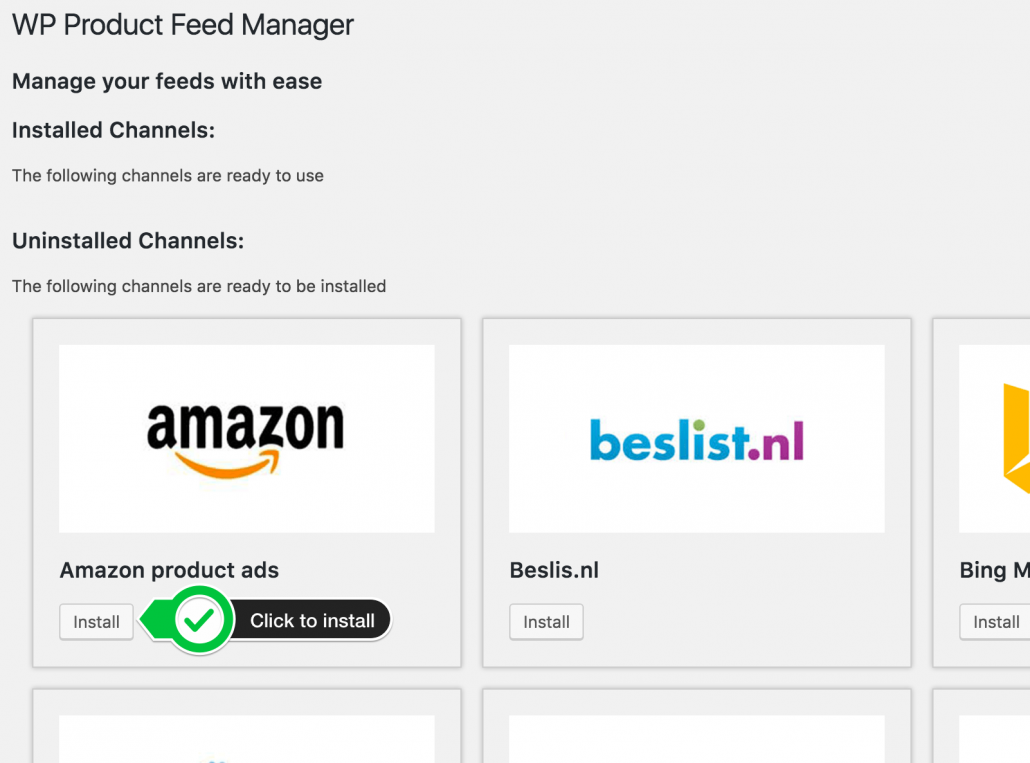Screen dimensions: 1030x763
Task: Select the second-row channel thumbnail below Bing
Action: (x=996, y=739)
